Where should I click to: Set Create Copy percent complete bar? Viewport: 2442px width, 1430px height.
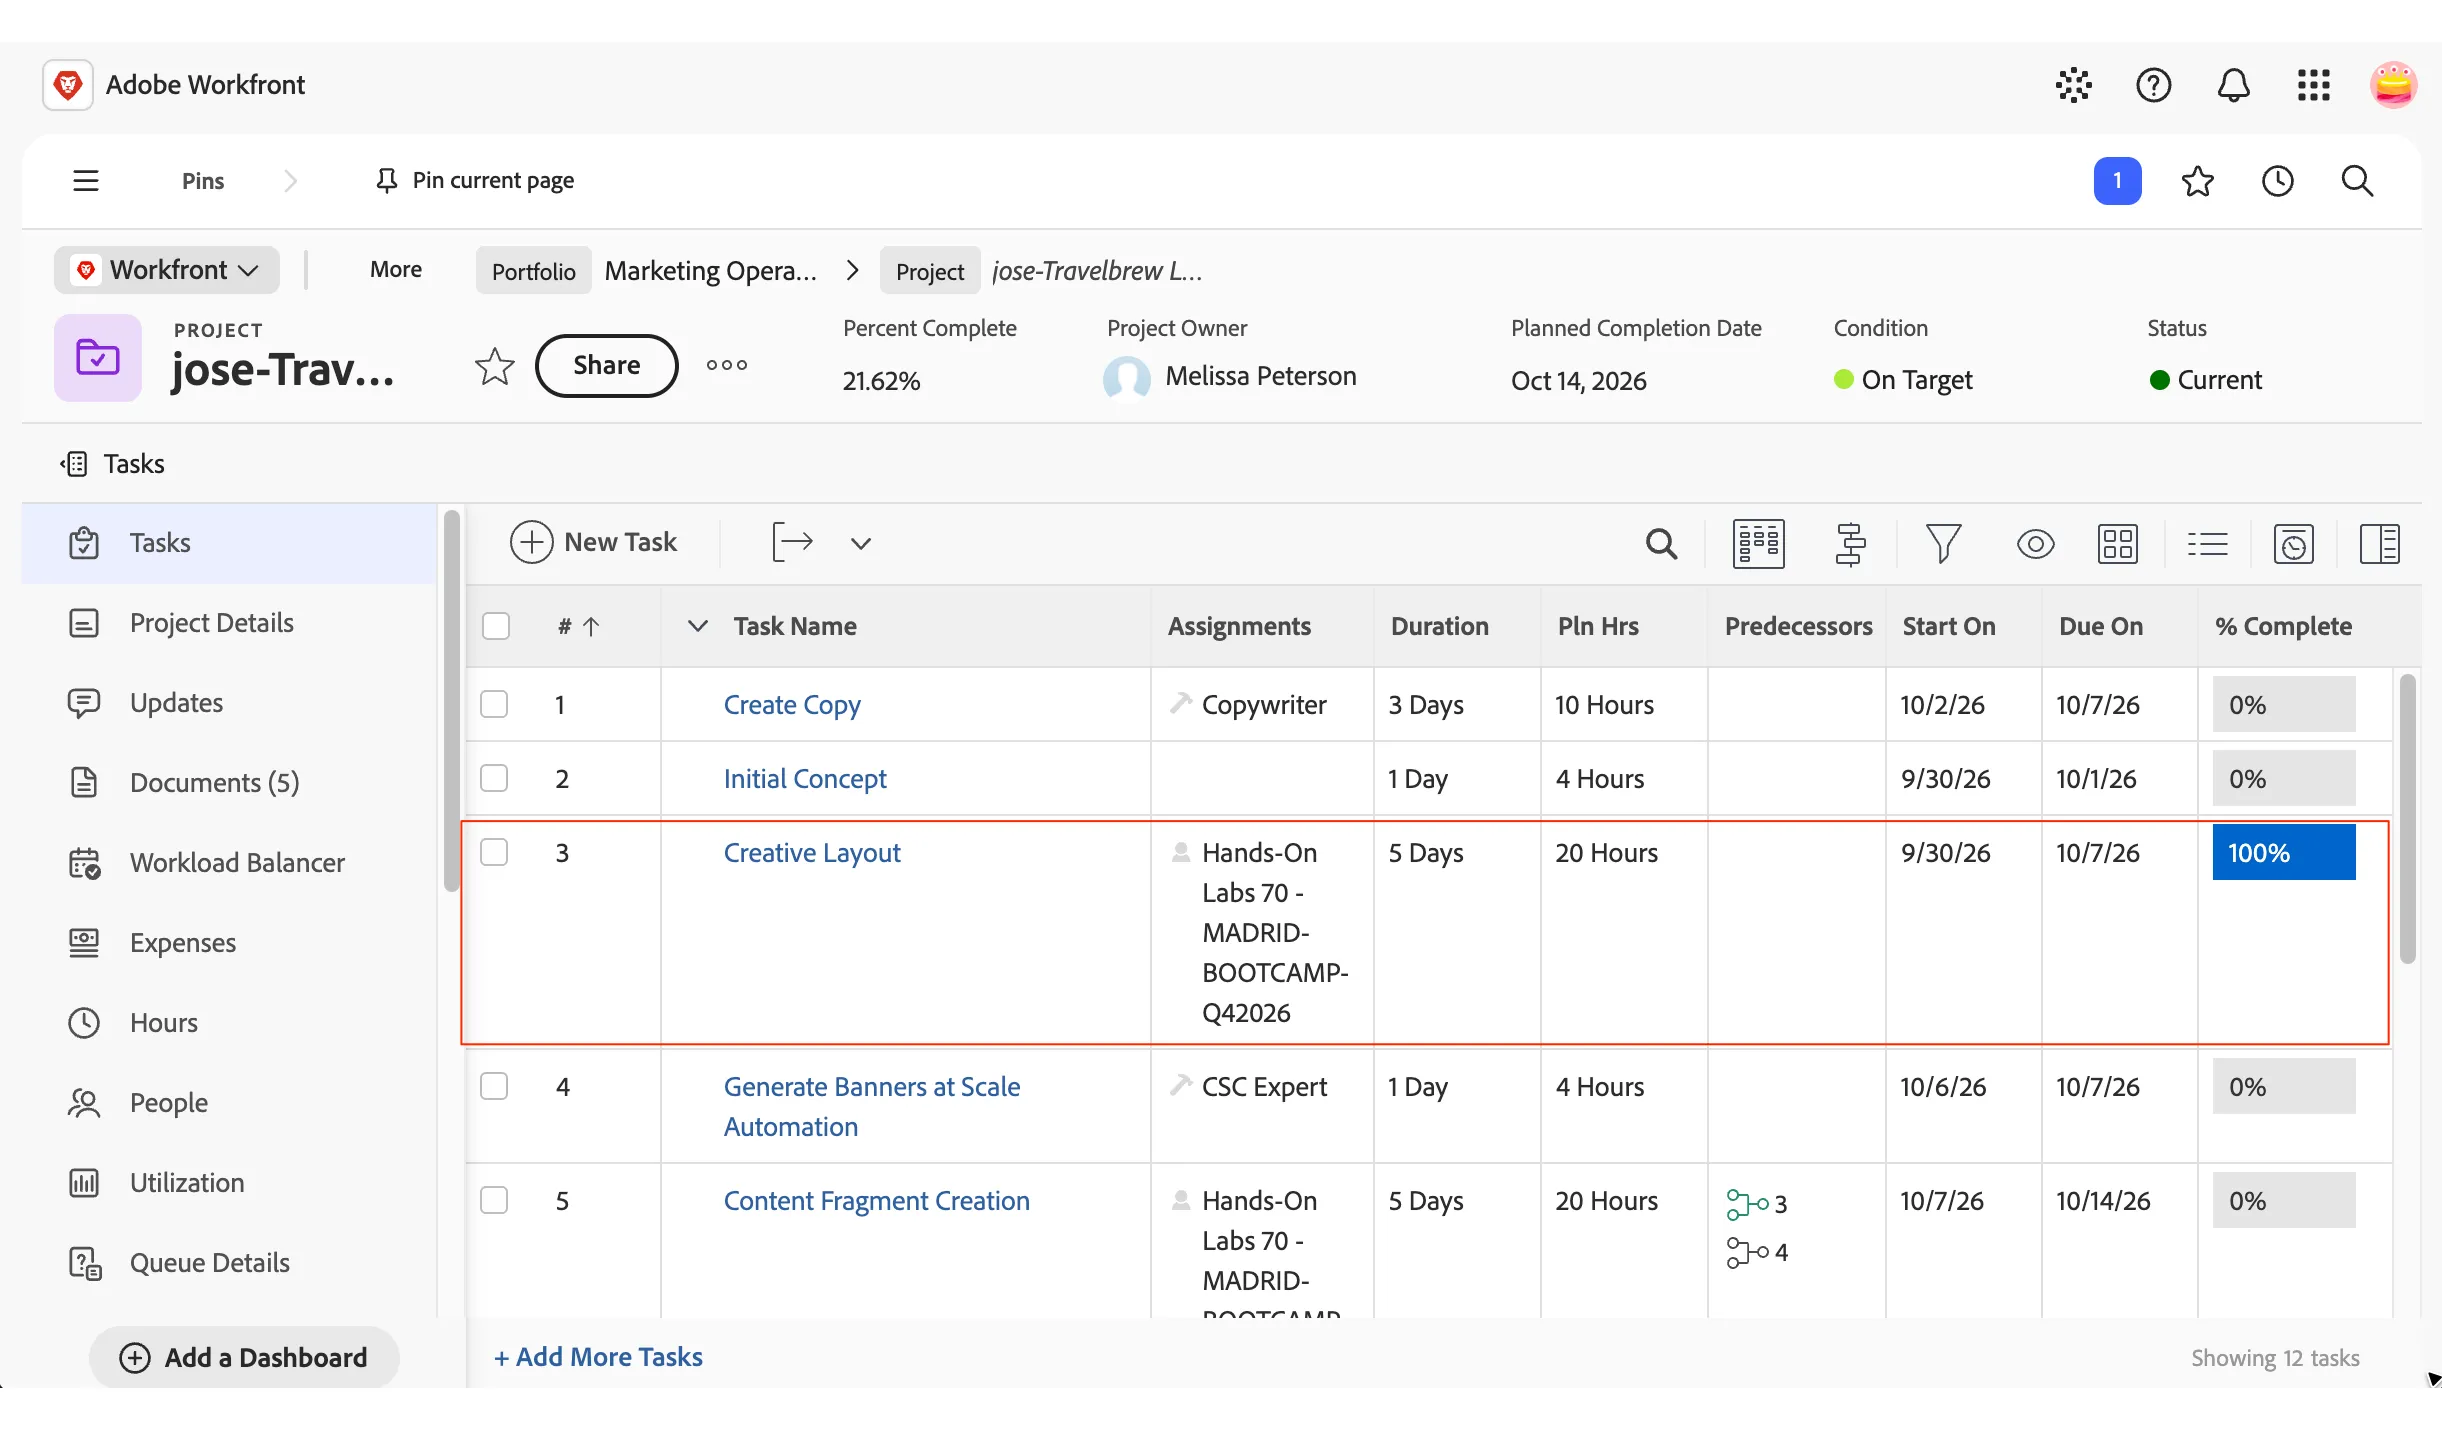pos(2284,705)
